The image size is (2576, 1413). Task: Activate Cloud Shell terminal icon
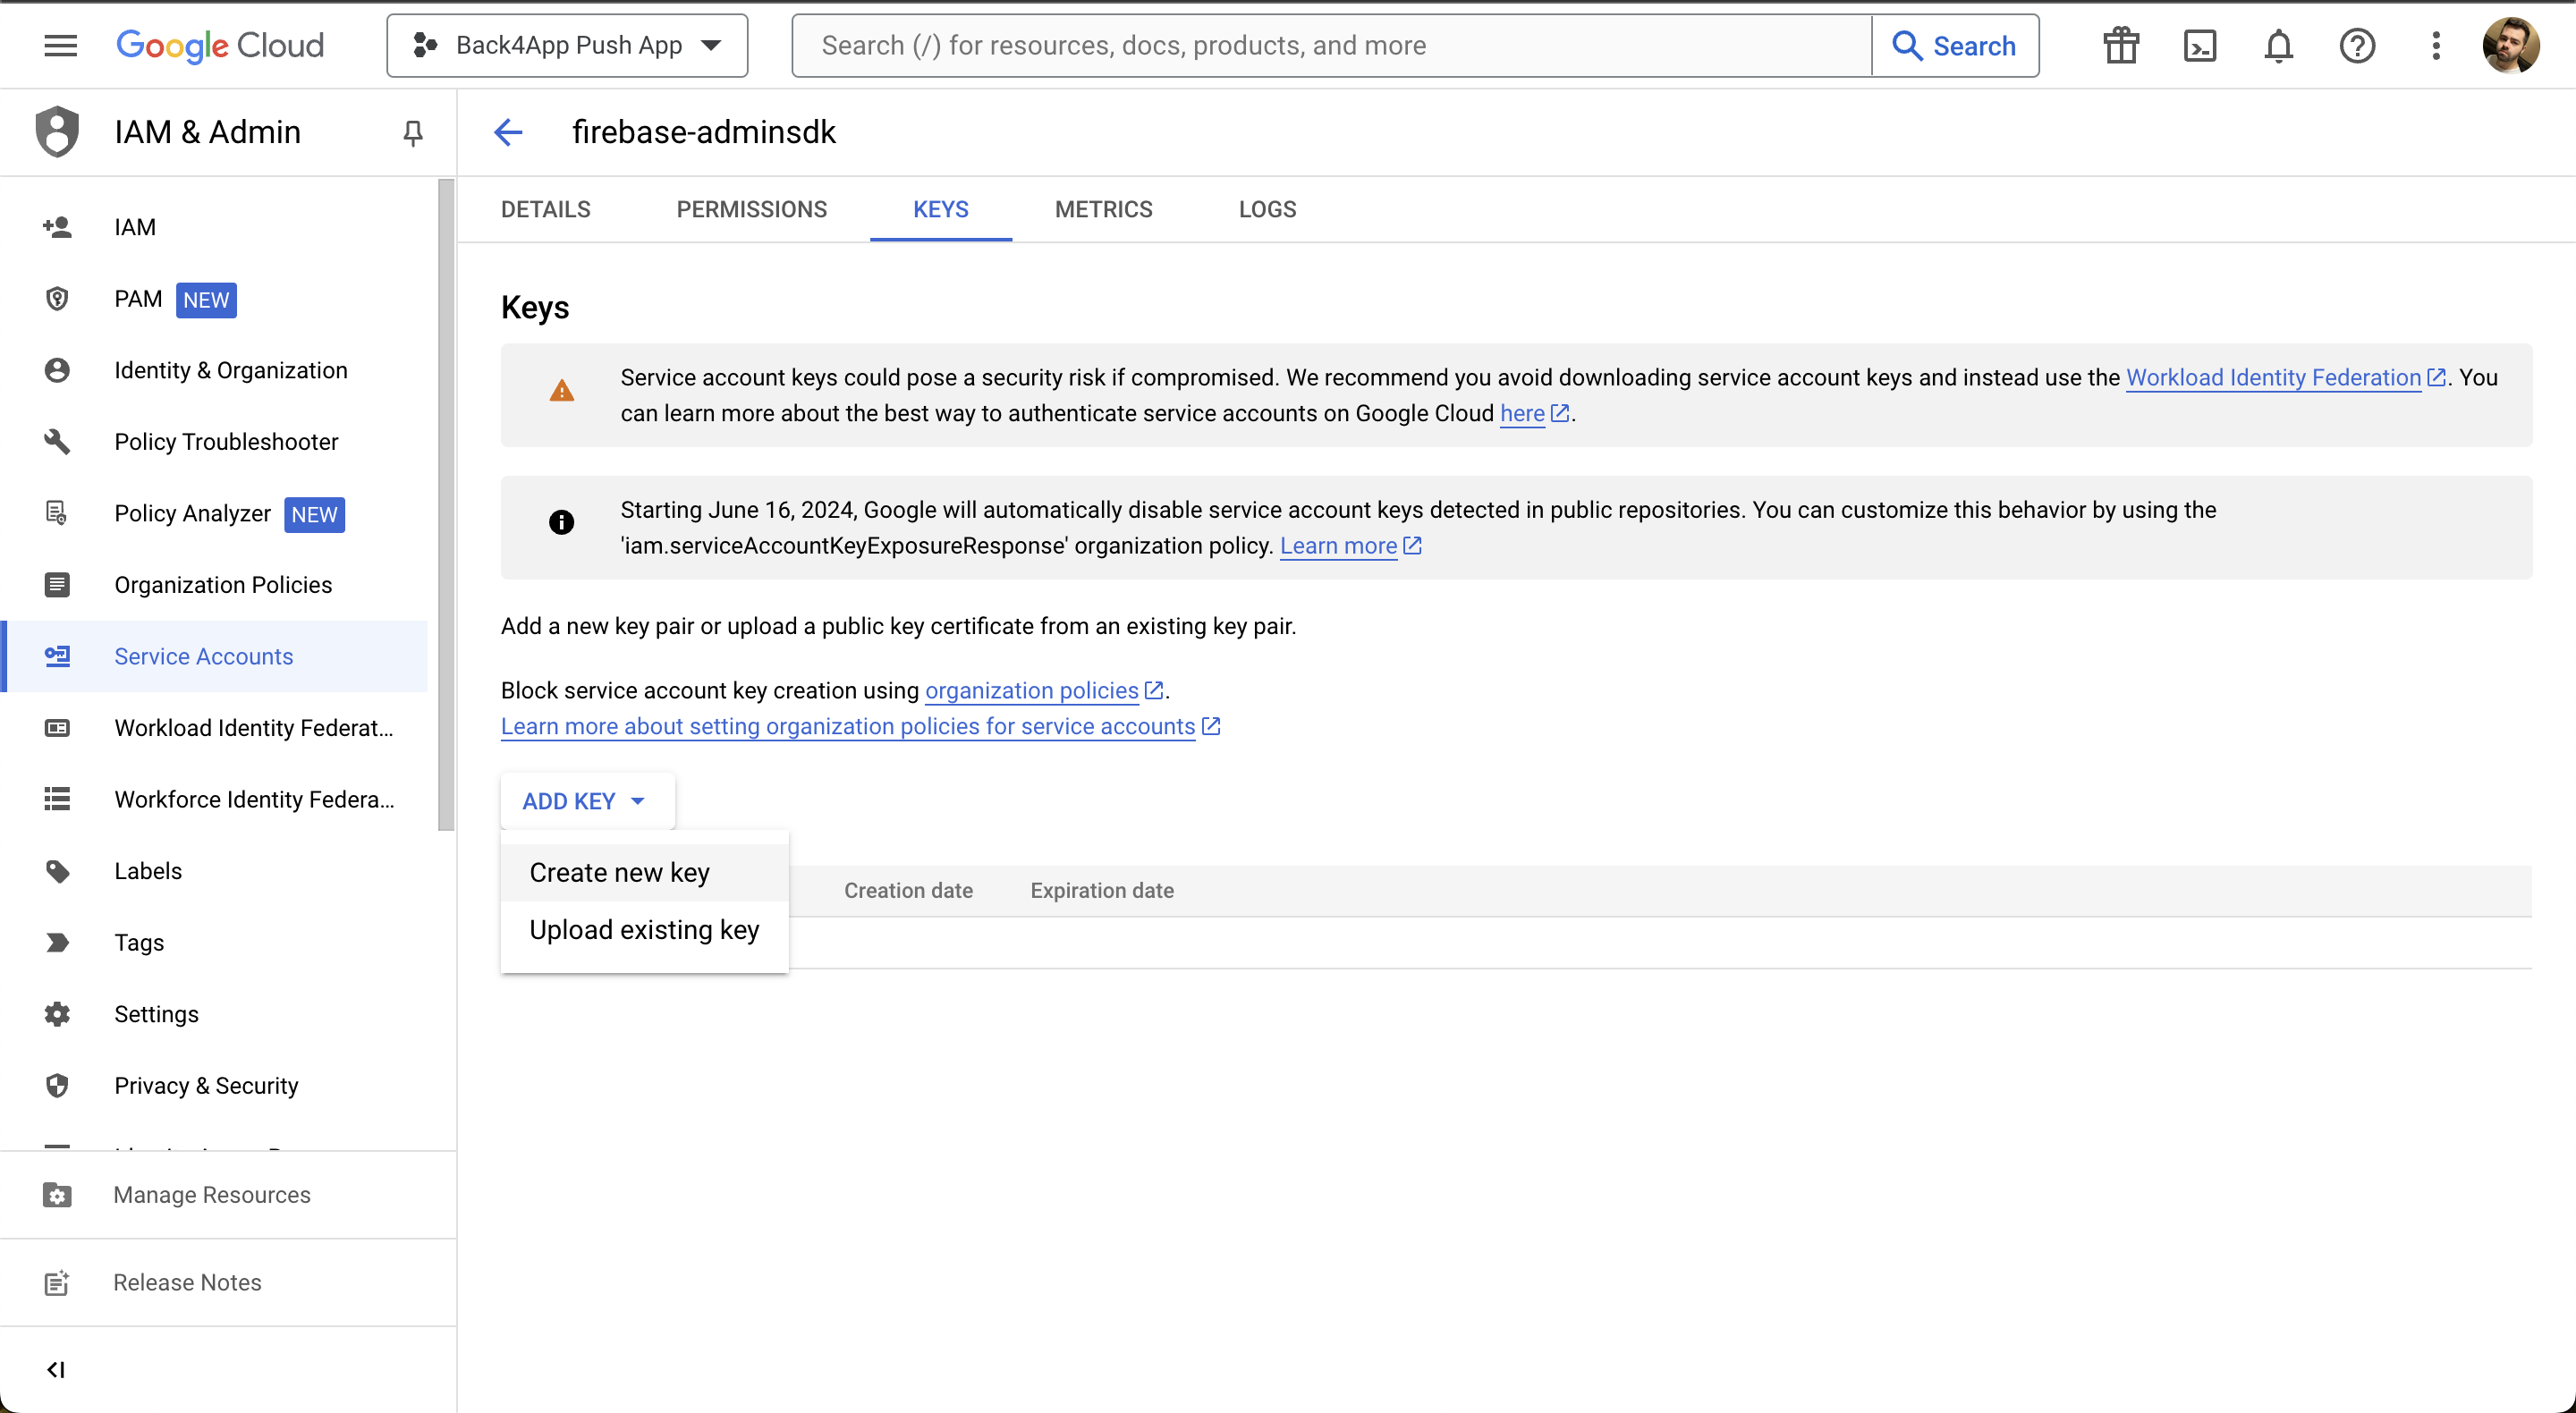coord(2199,46)
